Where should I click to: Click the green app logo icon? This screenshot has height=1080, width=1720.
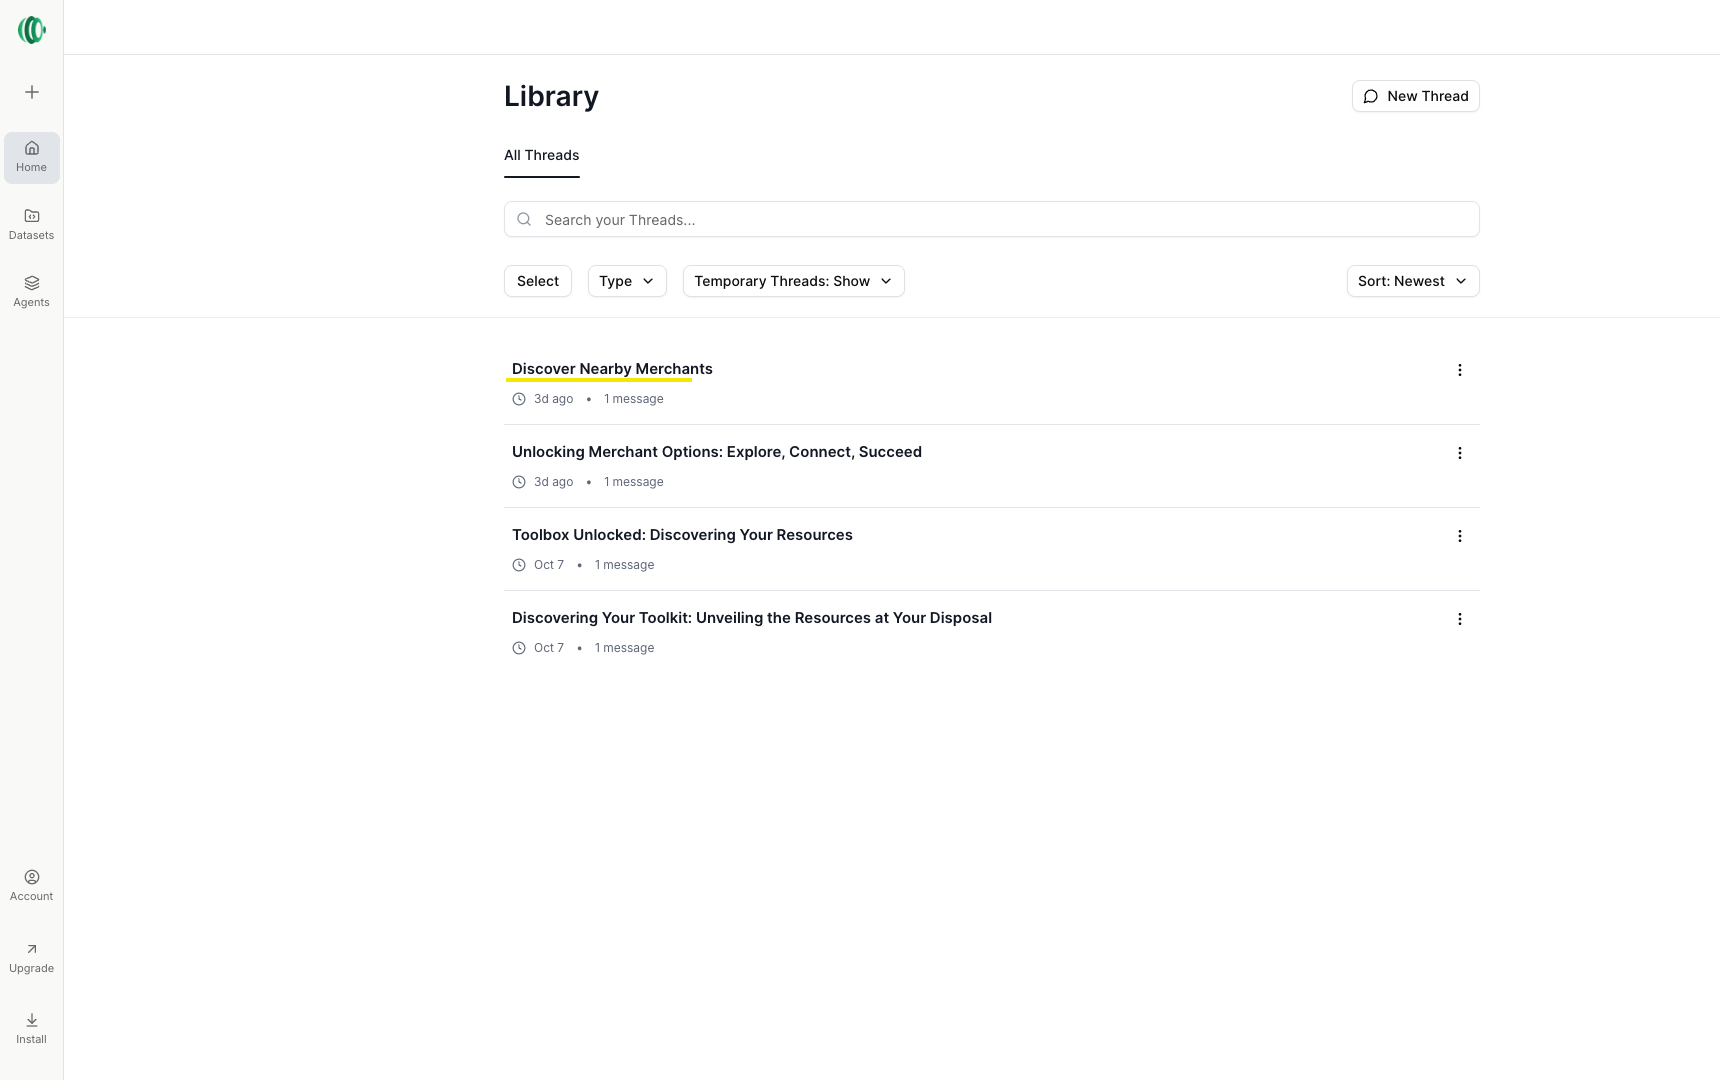32,30
